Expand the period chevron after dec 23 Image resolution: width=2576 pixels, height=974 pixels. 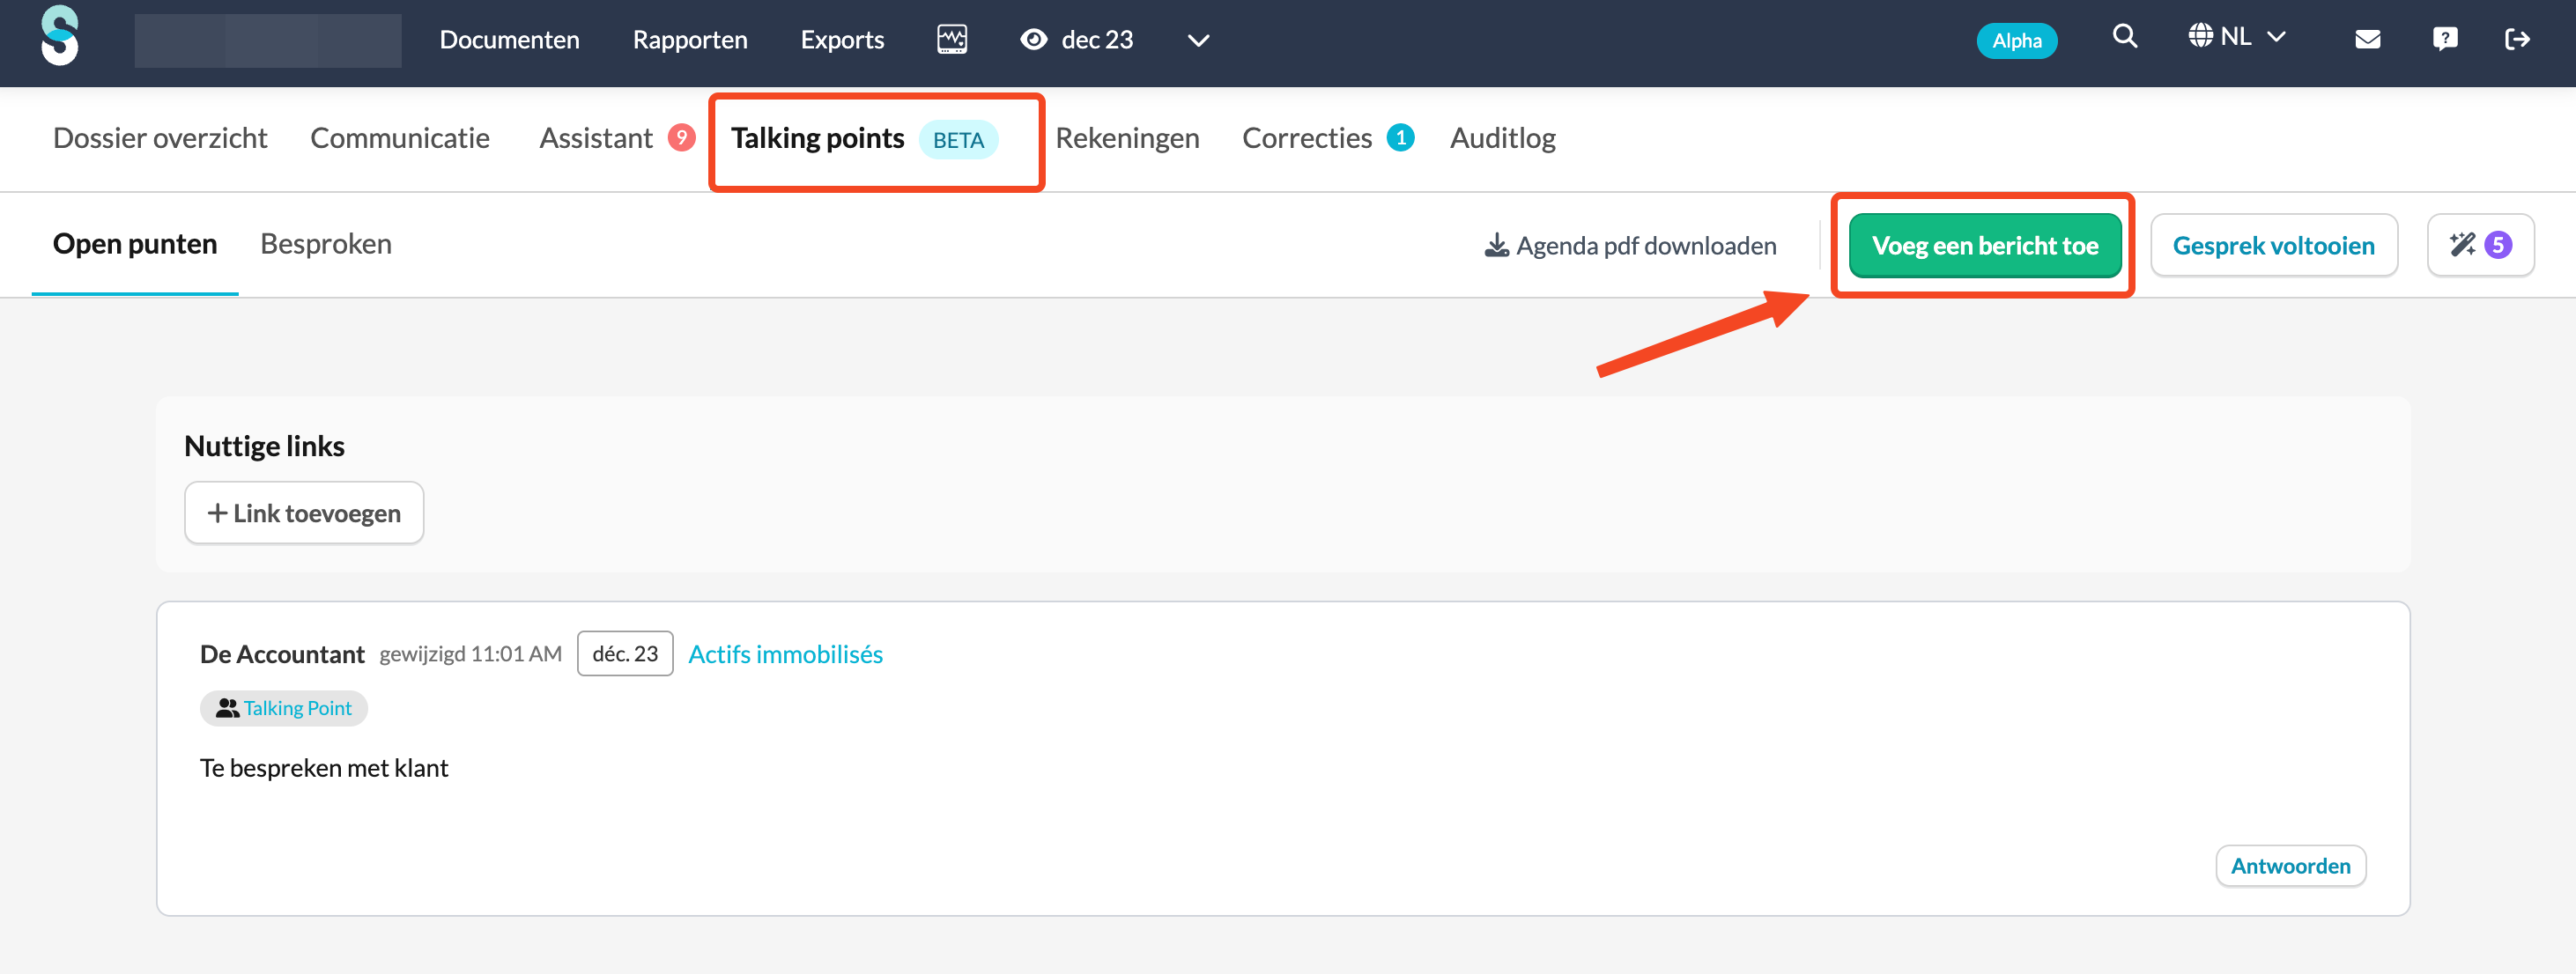tap(1197, 40)
